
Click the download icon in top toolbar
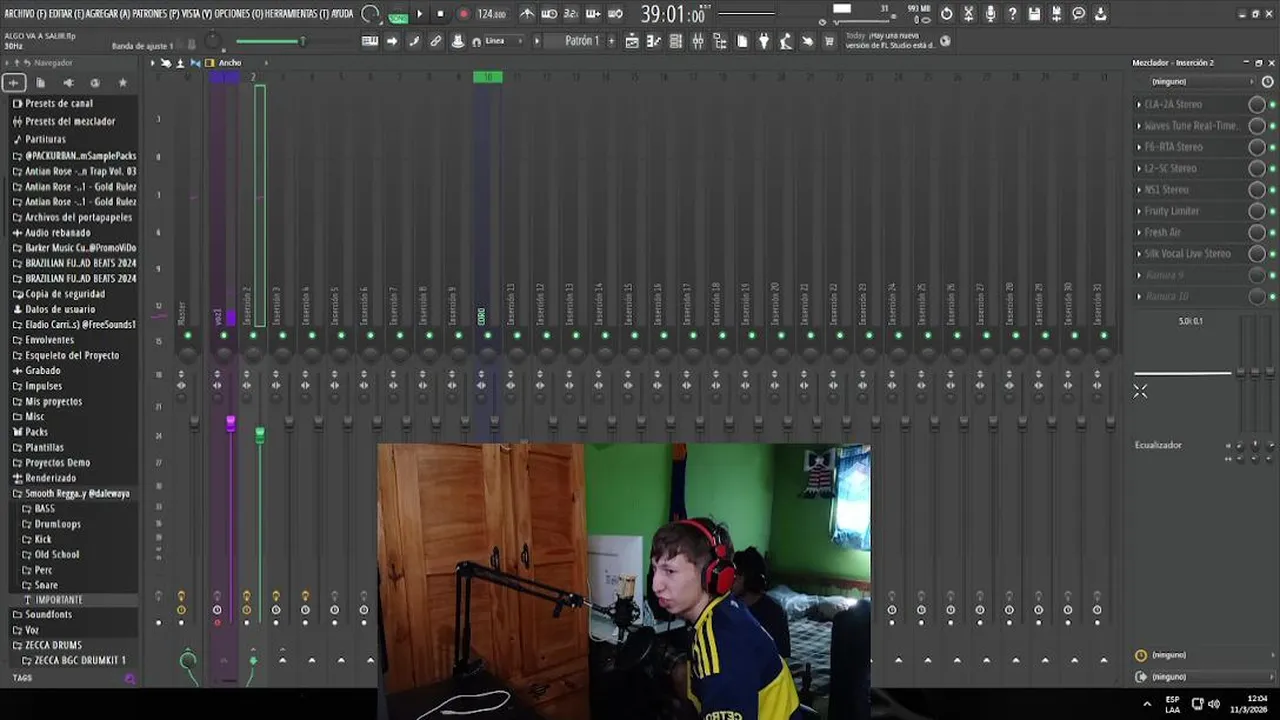coord(1100,14)
